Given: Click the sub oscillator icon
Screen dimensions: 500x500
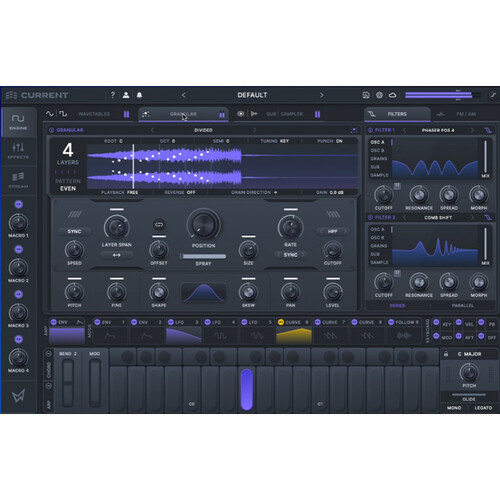Looking at the screenshot, I should click(240, 114).
